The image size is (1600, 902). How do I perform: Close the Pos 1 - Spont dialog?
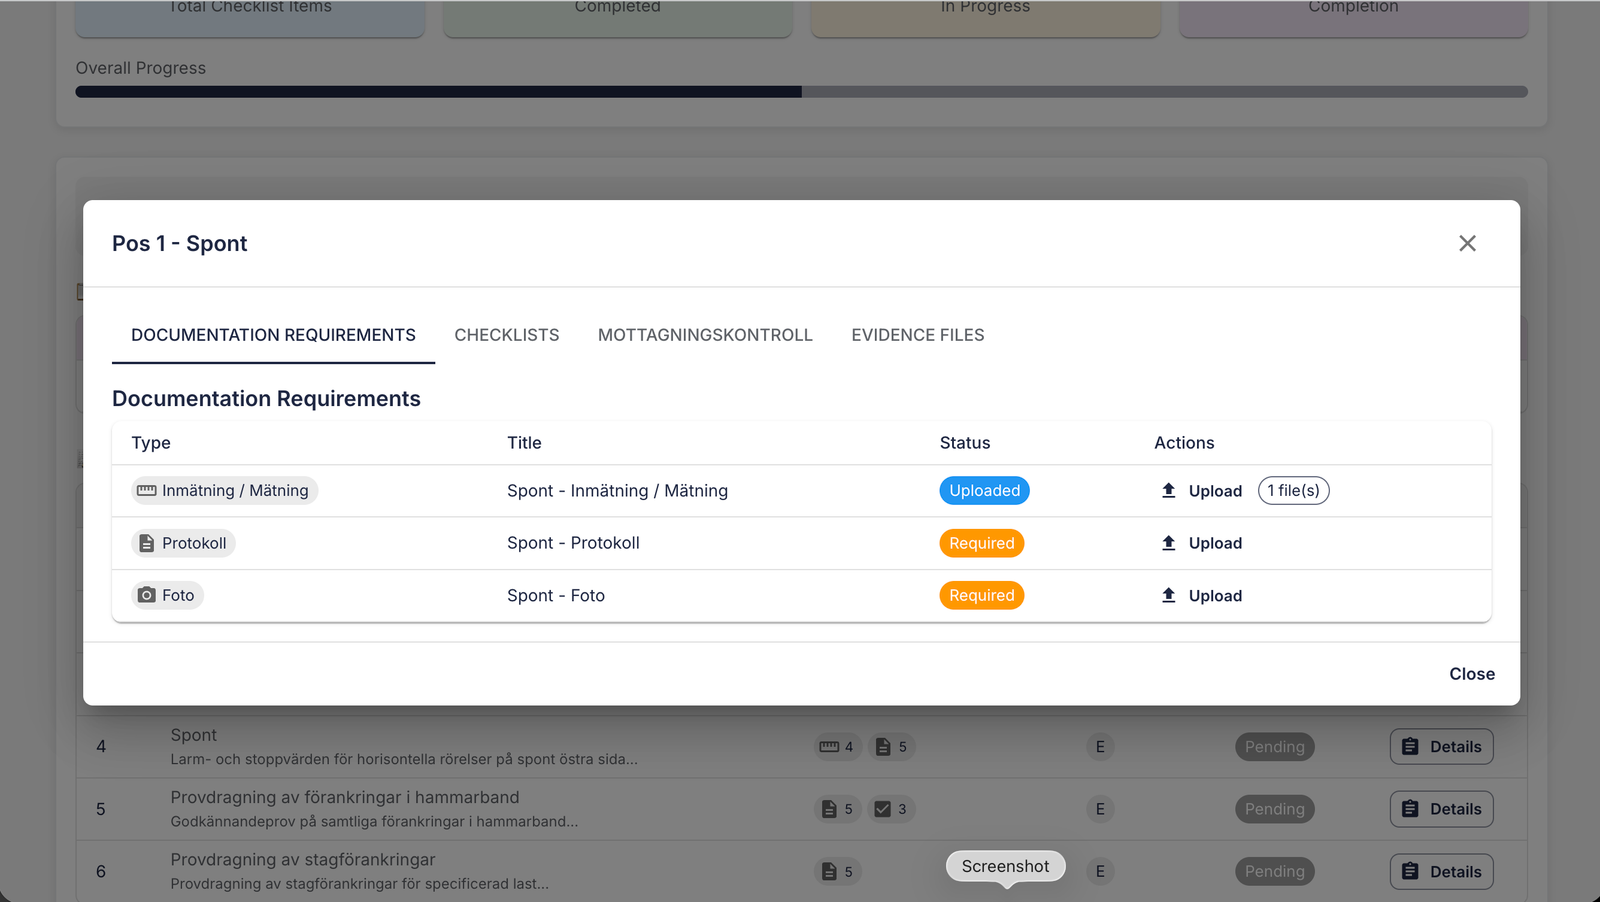pyautogui.click(x=1467, y=243)
